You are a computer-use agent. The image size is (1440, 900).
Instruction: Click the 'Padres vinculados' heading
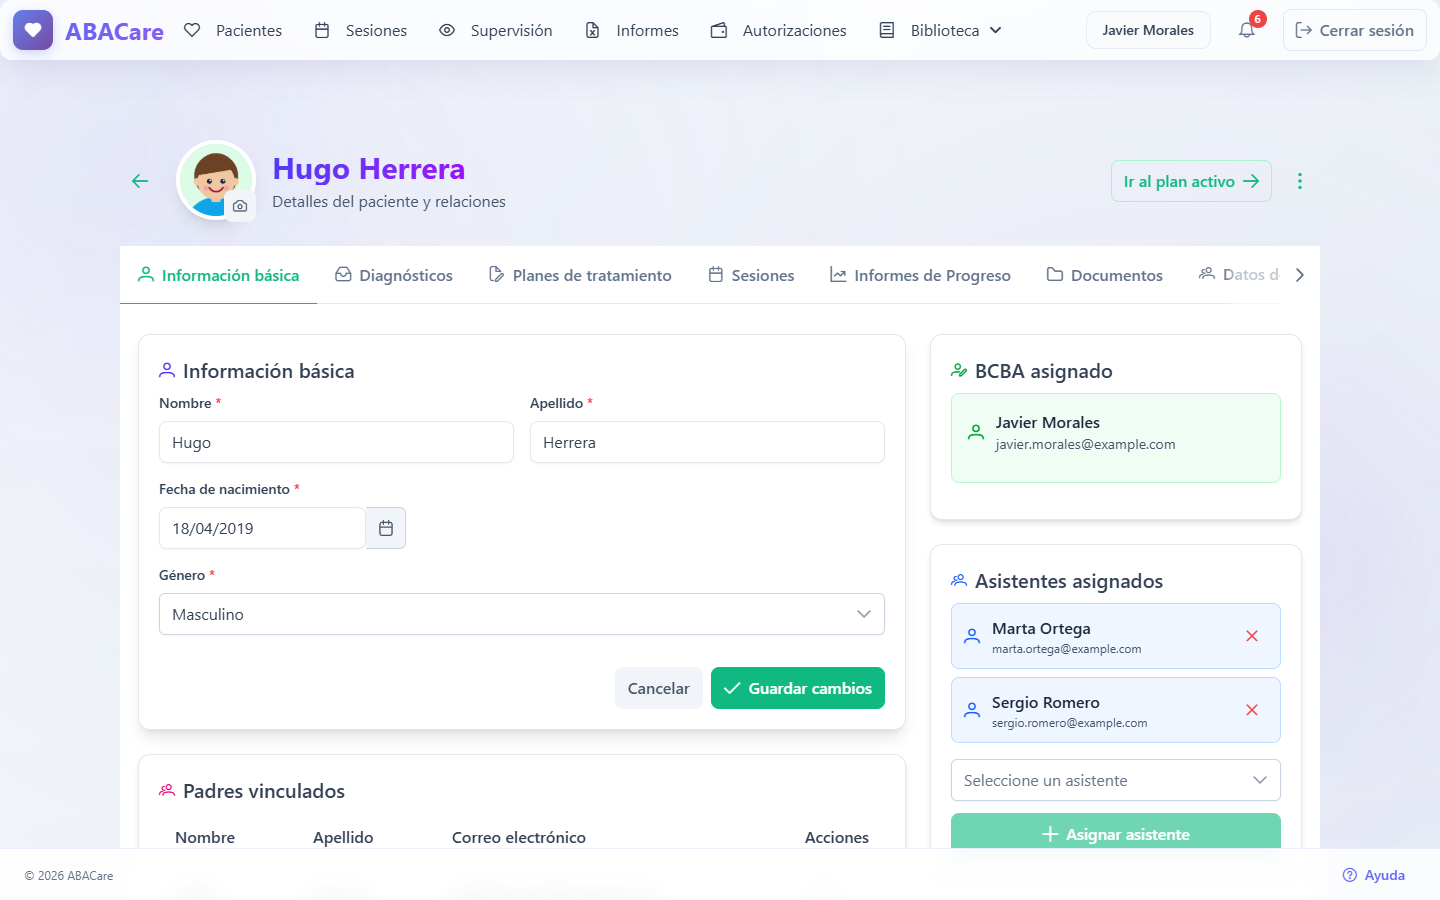[x=264, y=791]
